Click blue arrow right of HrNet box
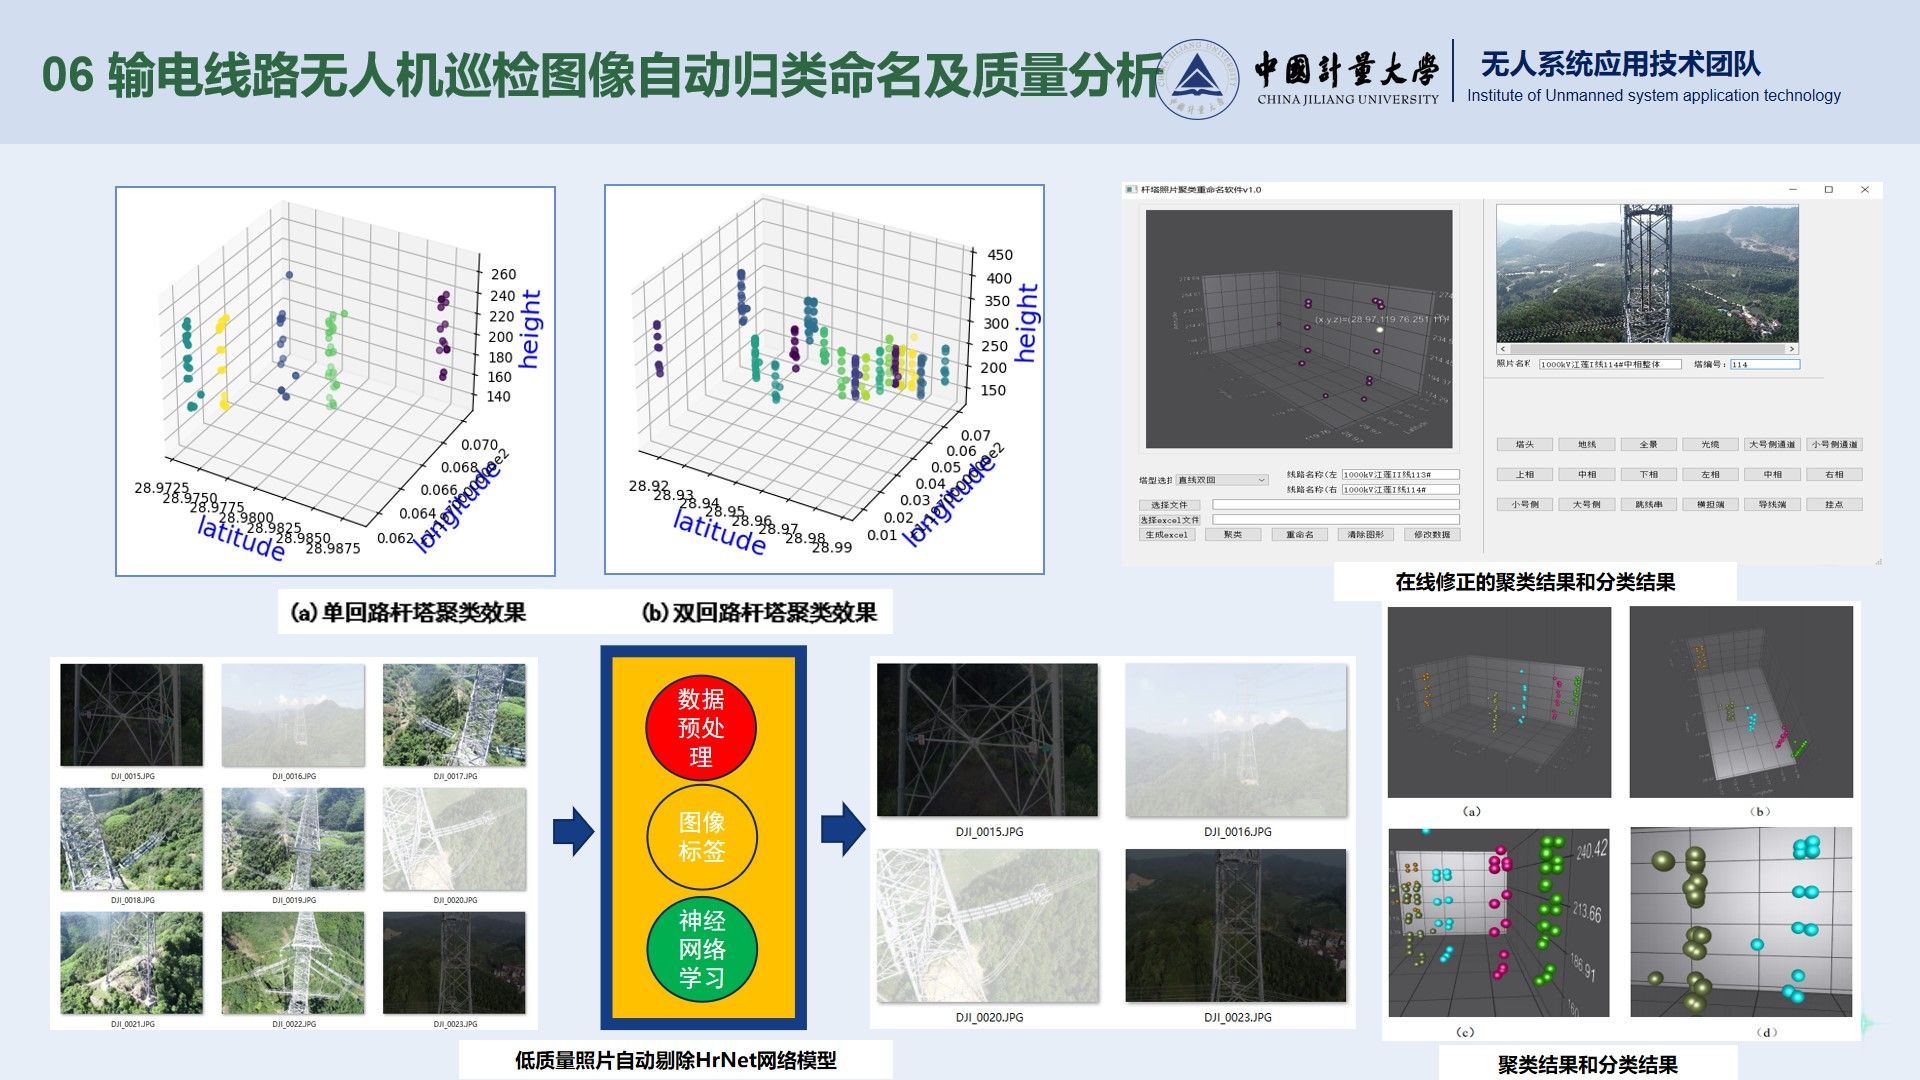The width and height of the screenshot is (1920, 1080). point(843,829)
